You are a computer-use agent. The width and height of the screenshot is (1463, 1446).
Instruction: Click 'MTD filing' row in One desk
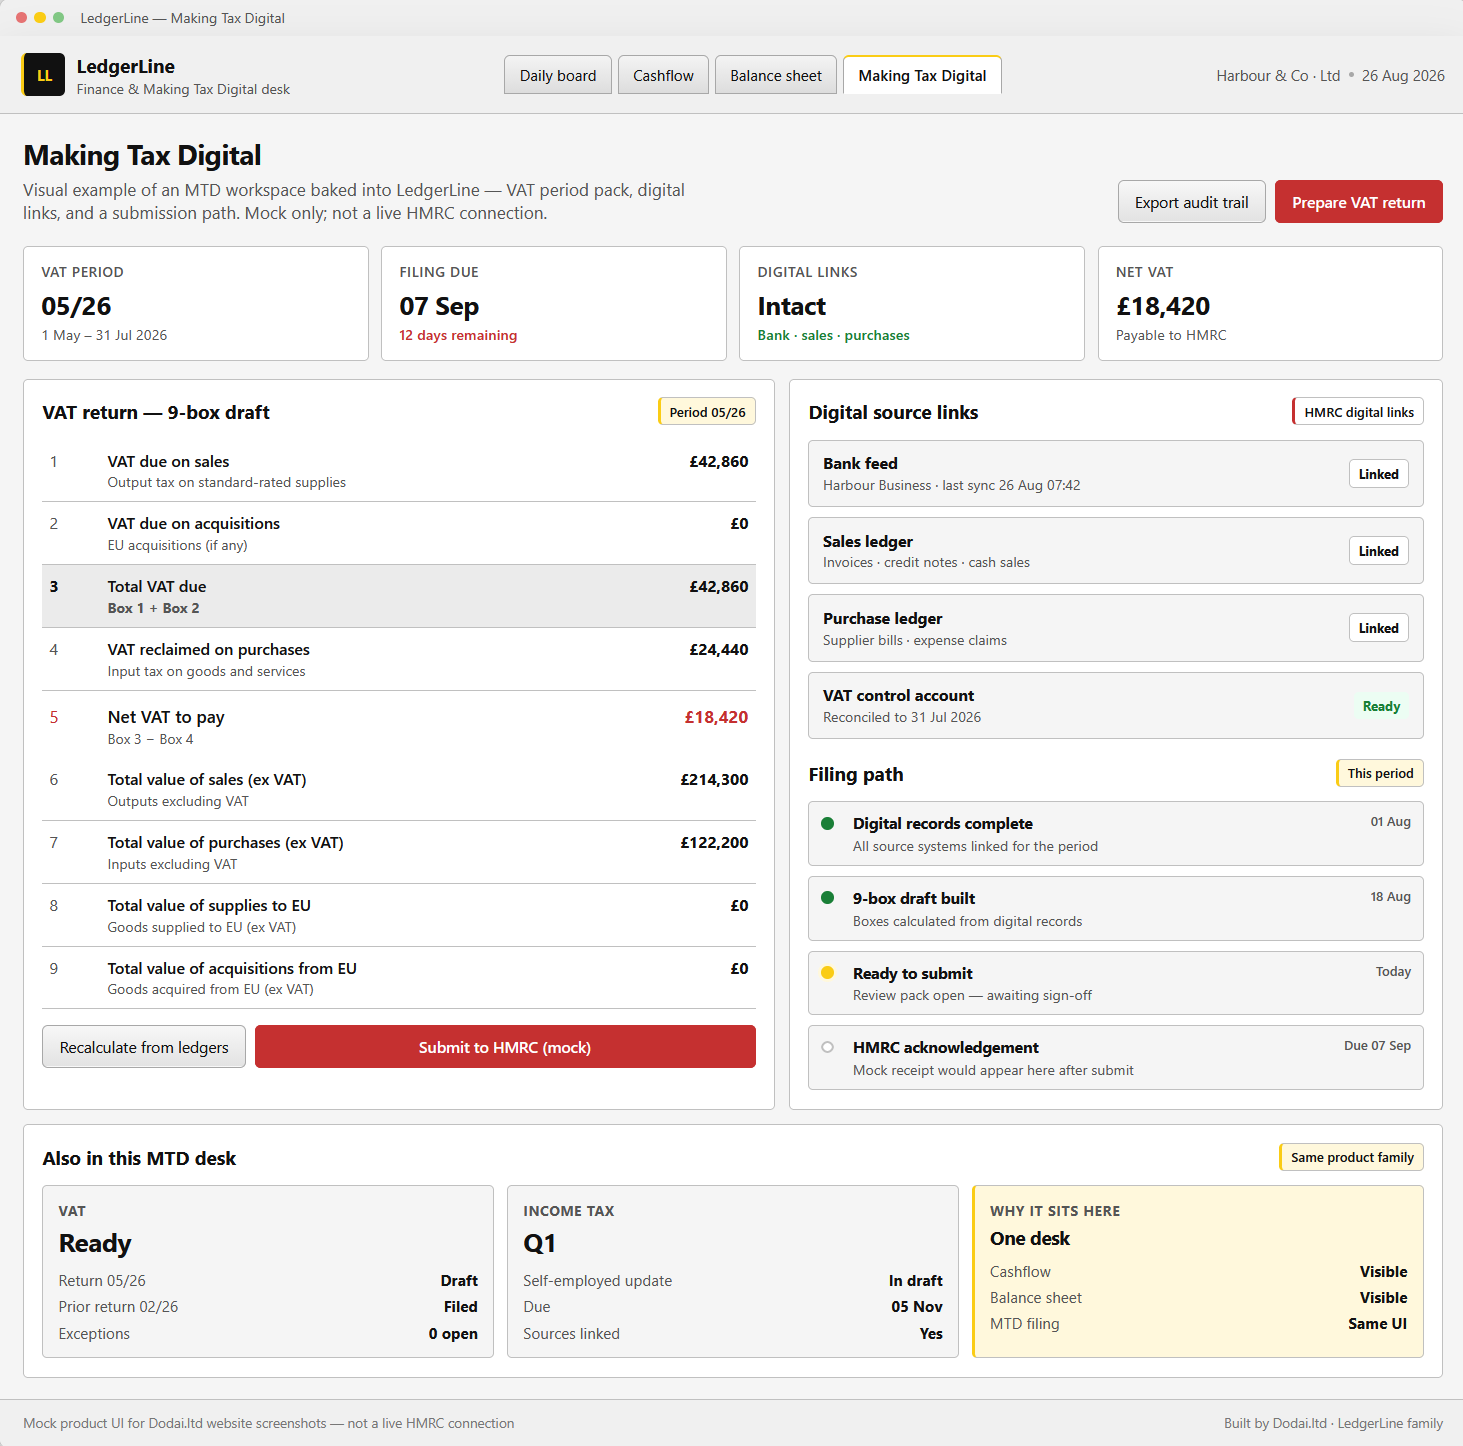pyautogui.click(x=1198, y=1323)
